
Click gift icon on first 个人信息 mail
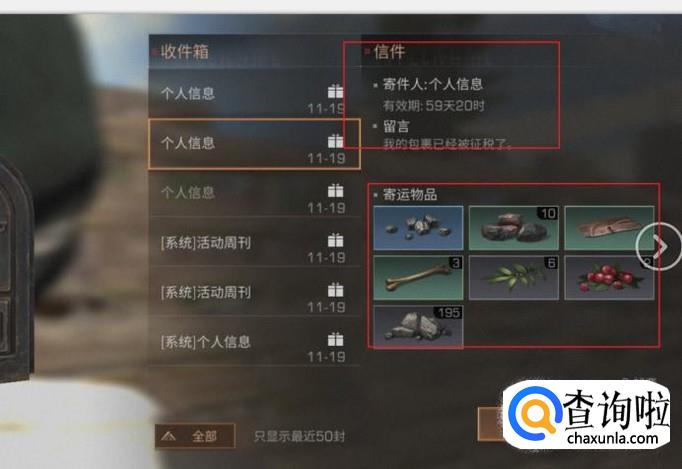pyautogui.click(x=335, y=91)
